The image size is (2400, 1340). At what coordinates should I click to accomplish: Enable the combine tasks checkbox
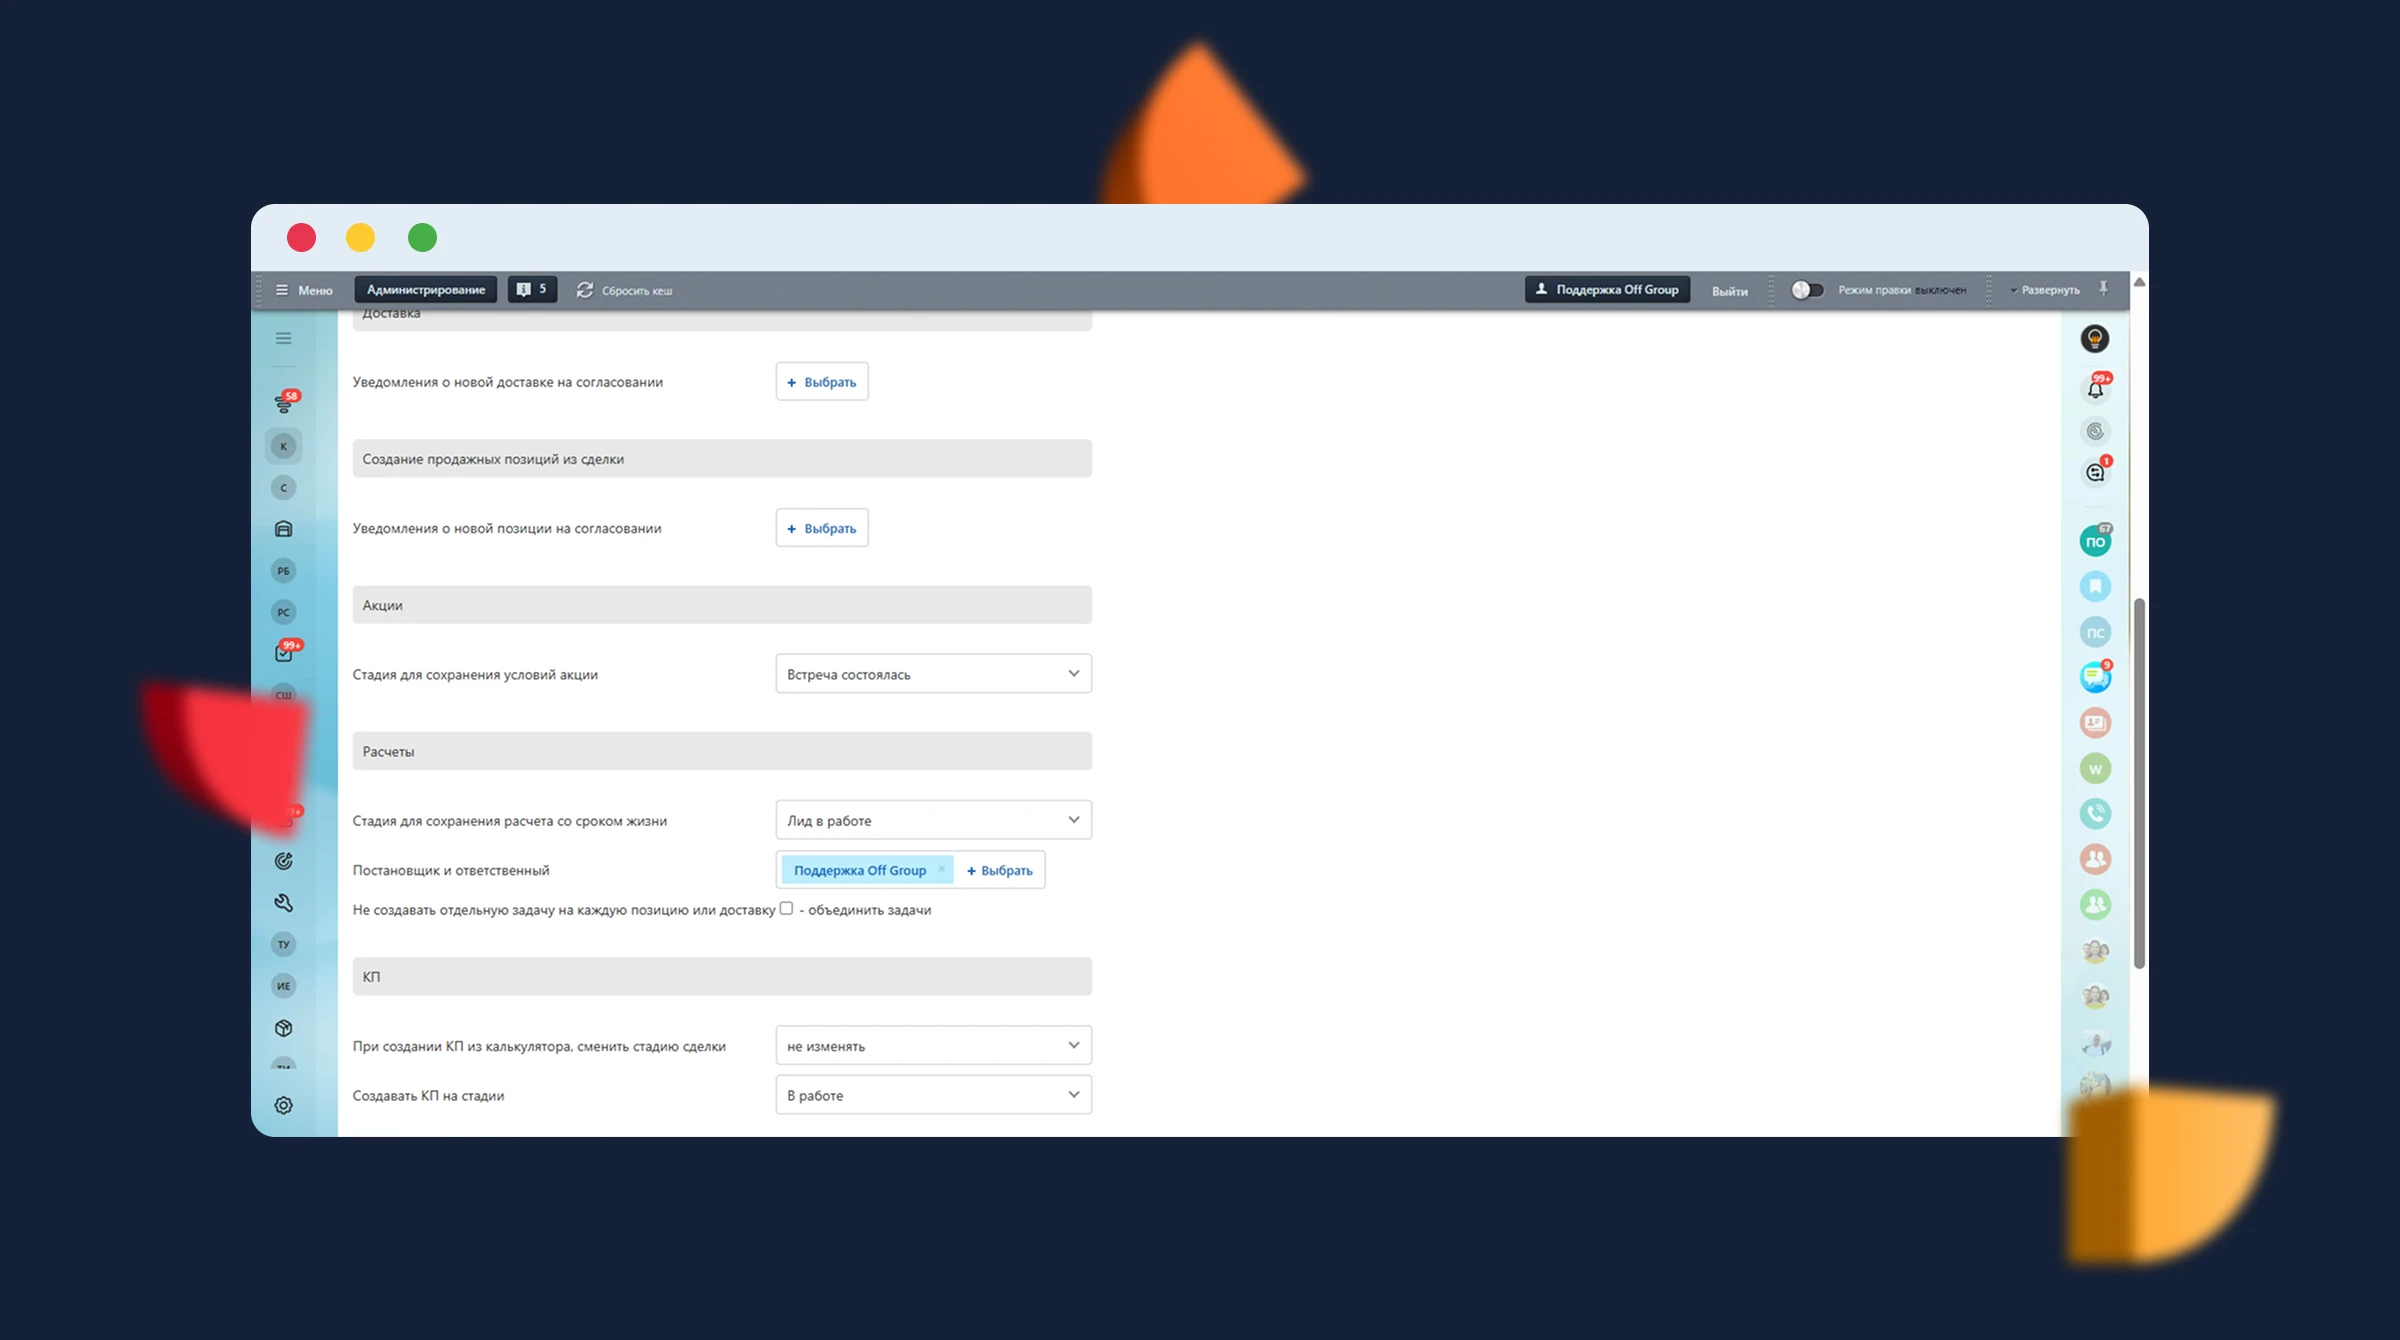click(x=786, y=909)
